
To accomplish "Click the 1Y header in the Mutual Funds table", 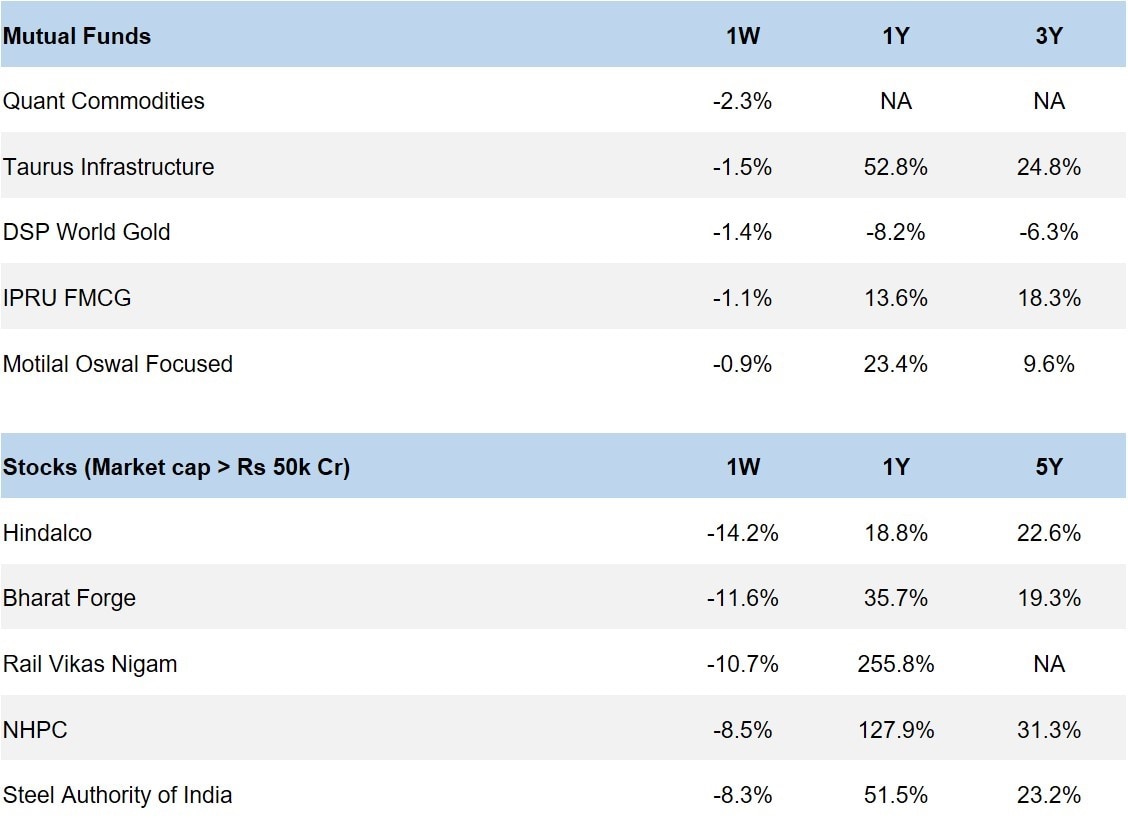I will [895, 36].
